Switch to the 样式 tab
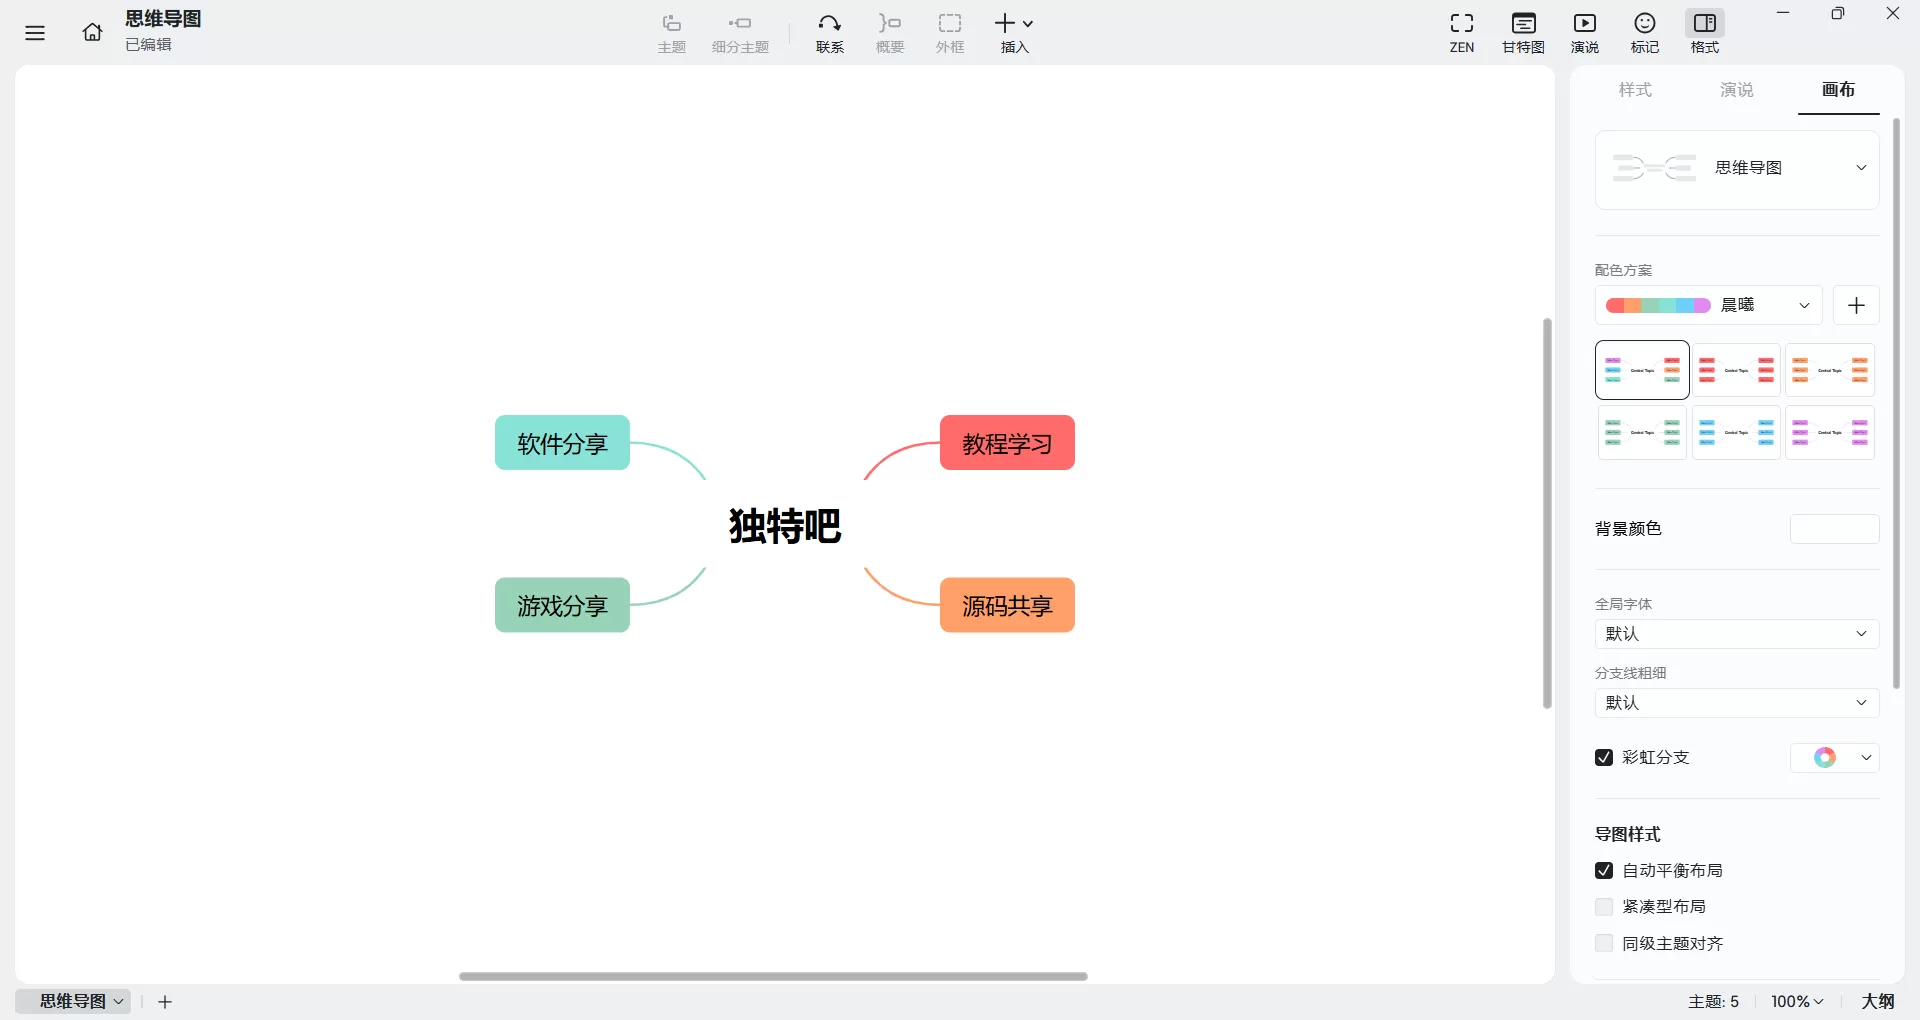Image resolution: width=1920 pixels, height=1020 pixels. (1635, 90)
